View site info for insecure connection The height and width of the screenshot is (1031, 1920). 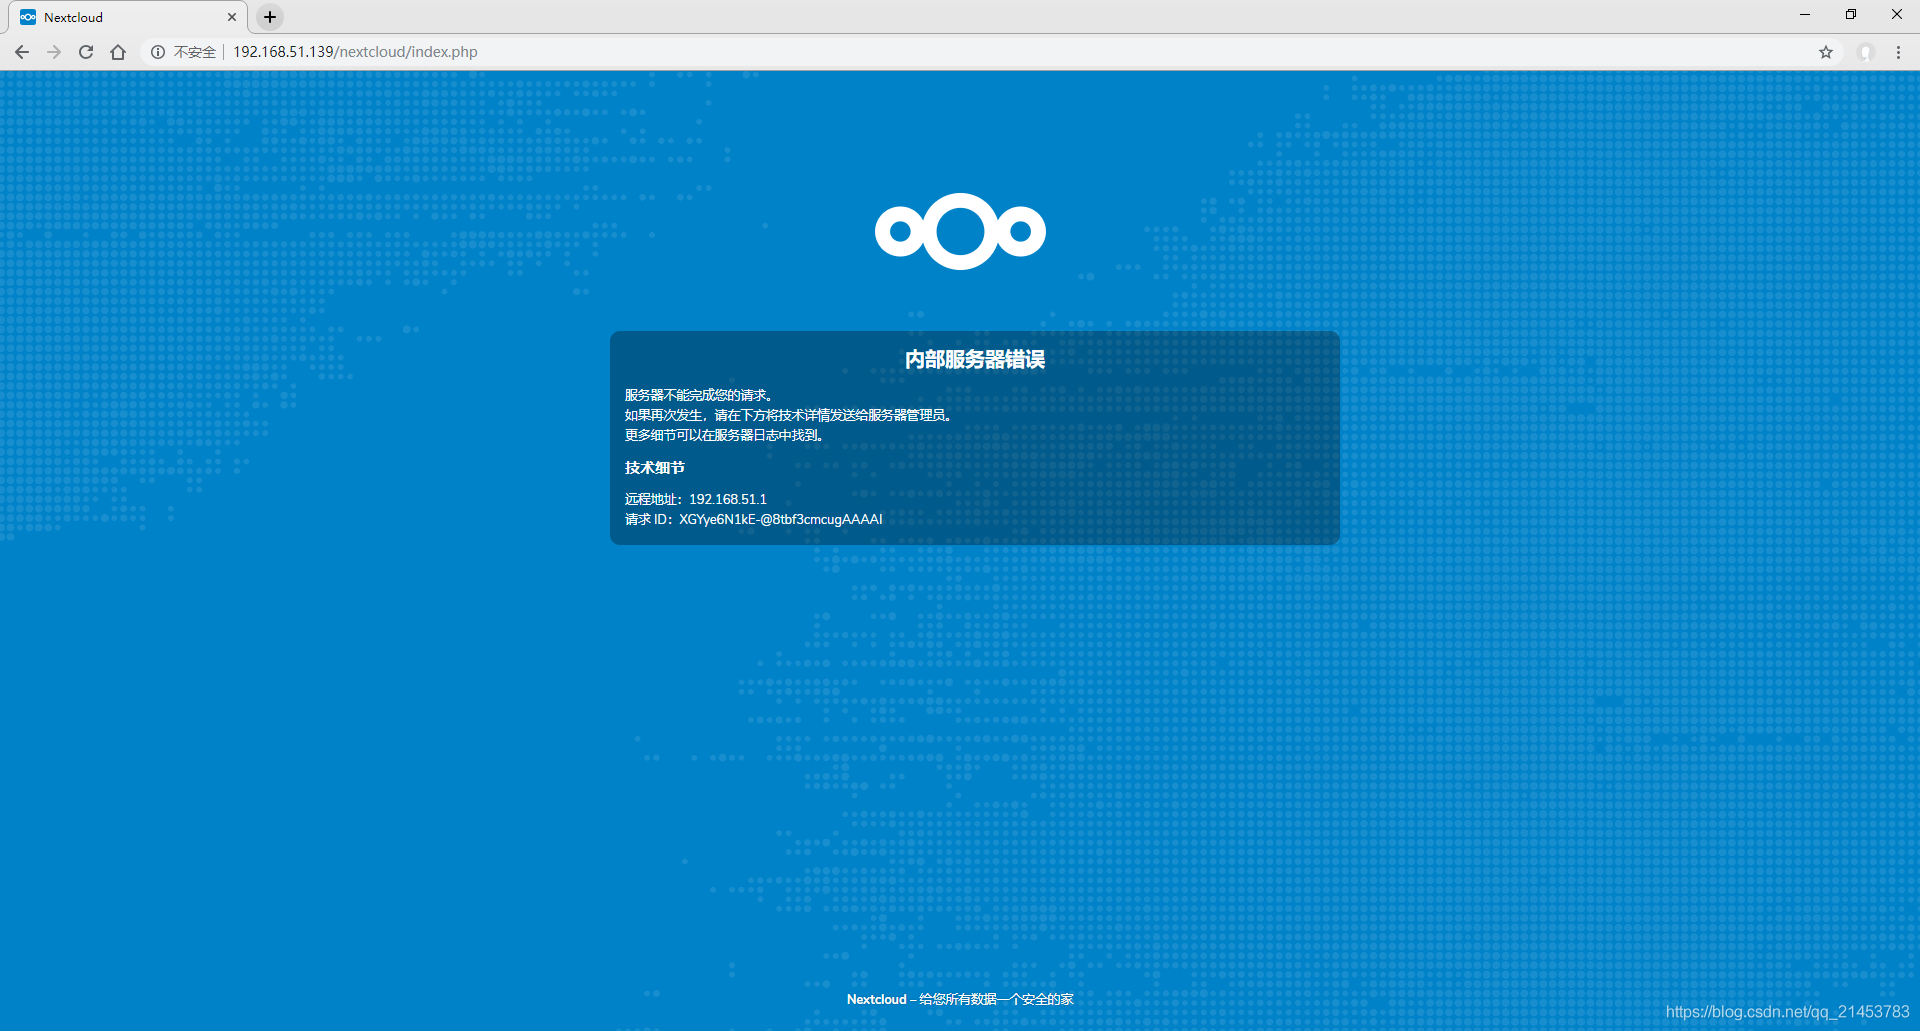pos(158,52)
